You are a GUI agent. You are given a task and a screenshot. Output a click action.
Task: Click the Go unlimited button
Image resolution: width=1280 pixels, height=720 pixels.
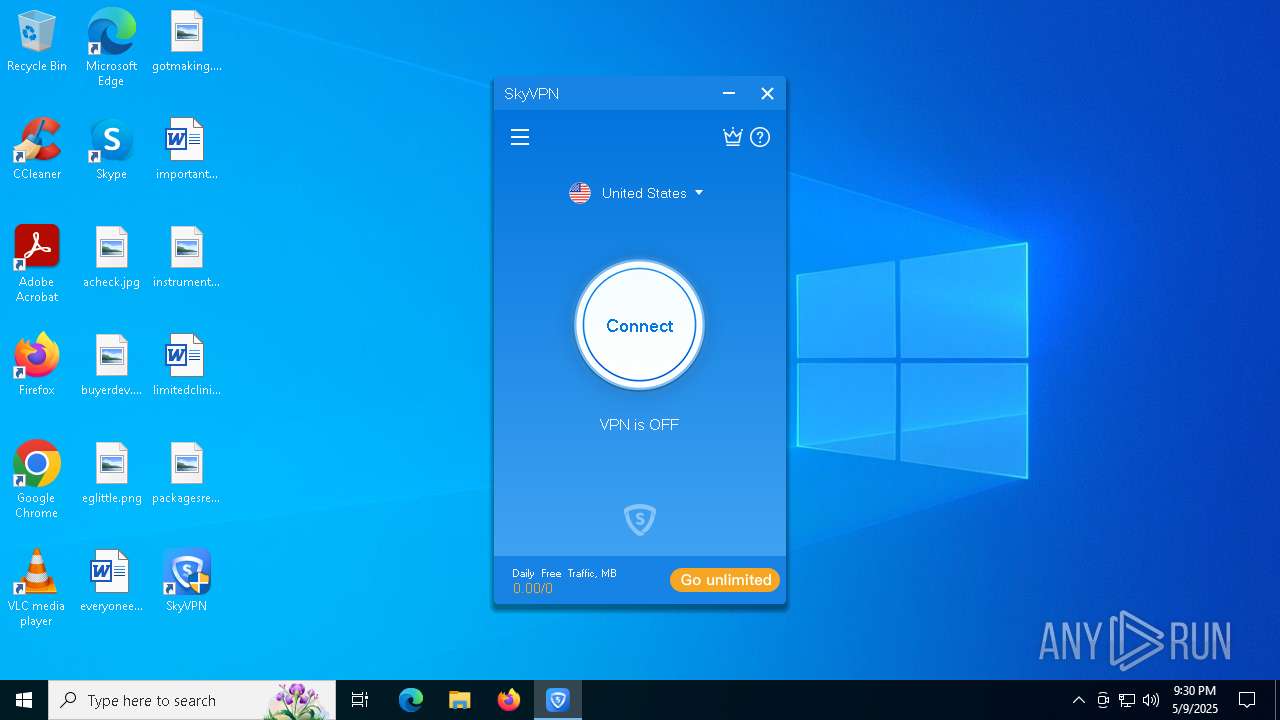[725, 580]
